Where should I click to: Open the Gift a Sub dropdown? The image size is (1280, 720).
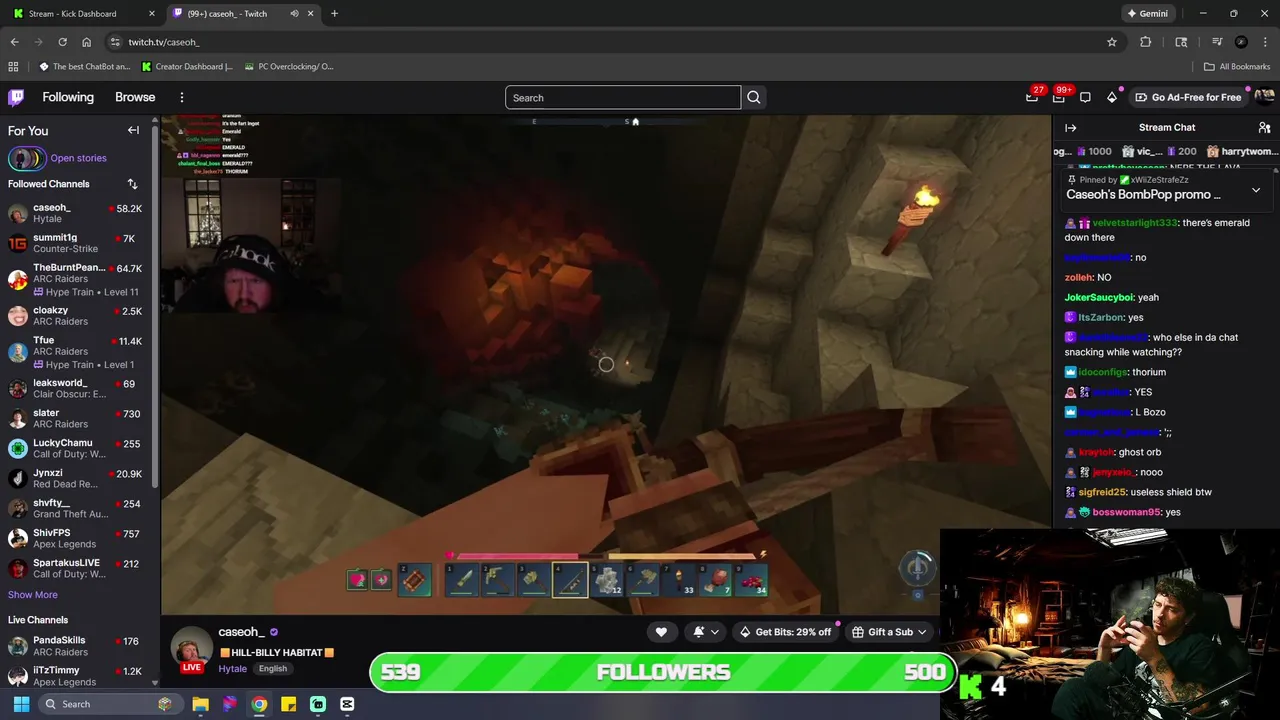coord(889,631)
